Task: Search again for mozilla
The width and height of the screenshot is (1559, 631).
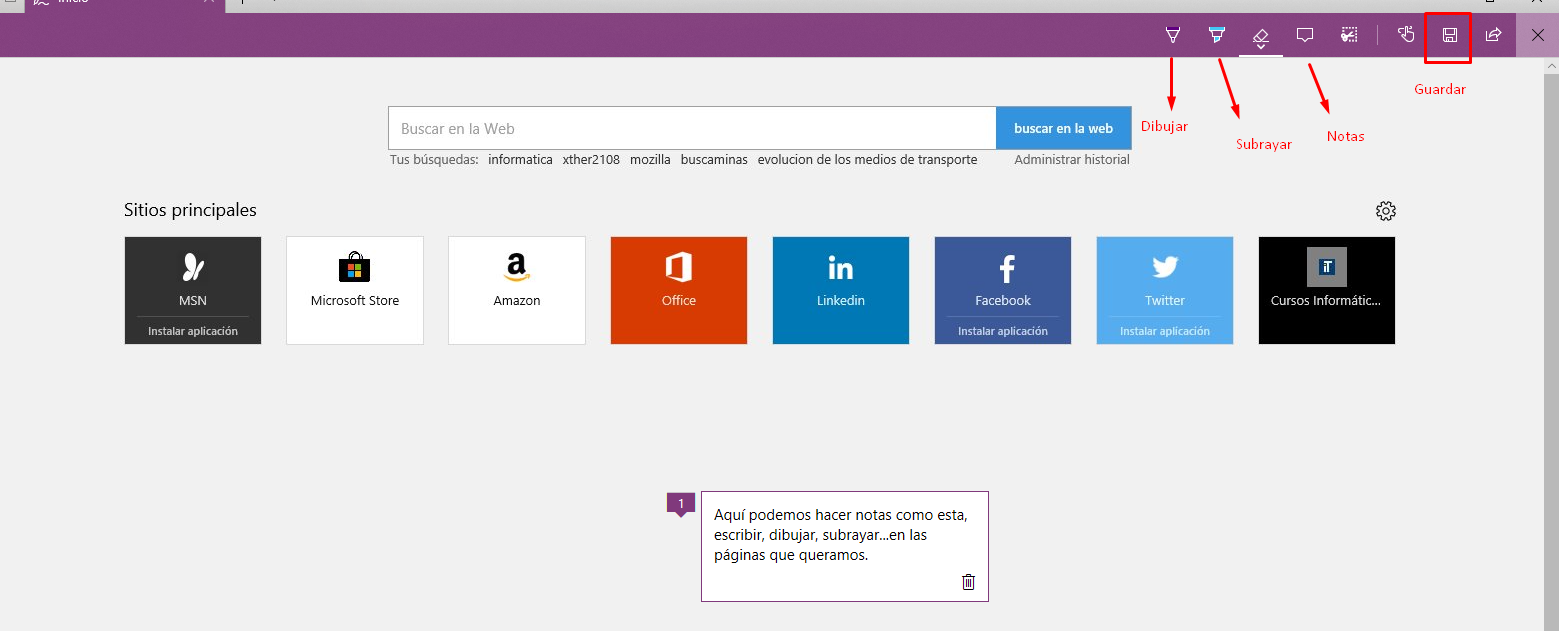Action: 650,160
